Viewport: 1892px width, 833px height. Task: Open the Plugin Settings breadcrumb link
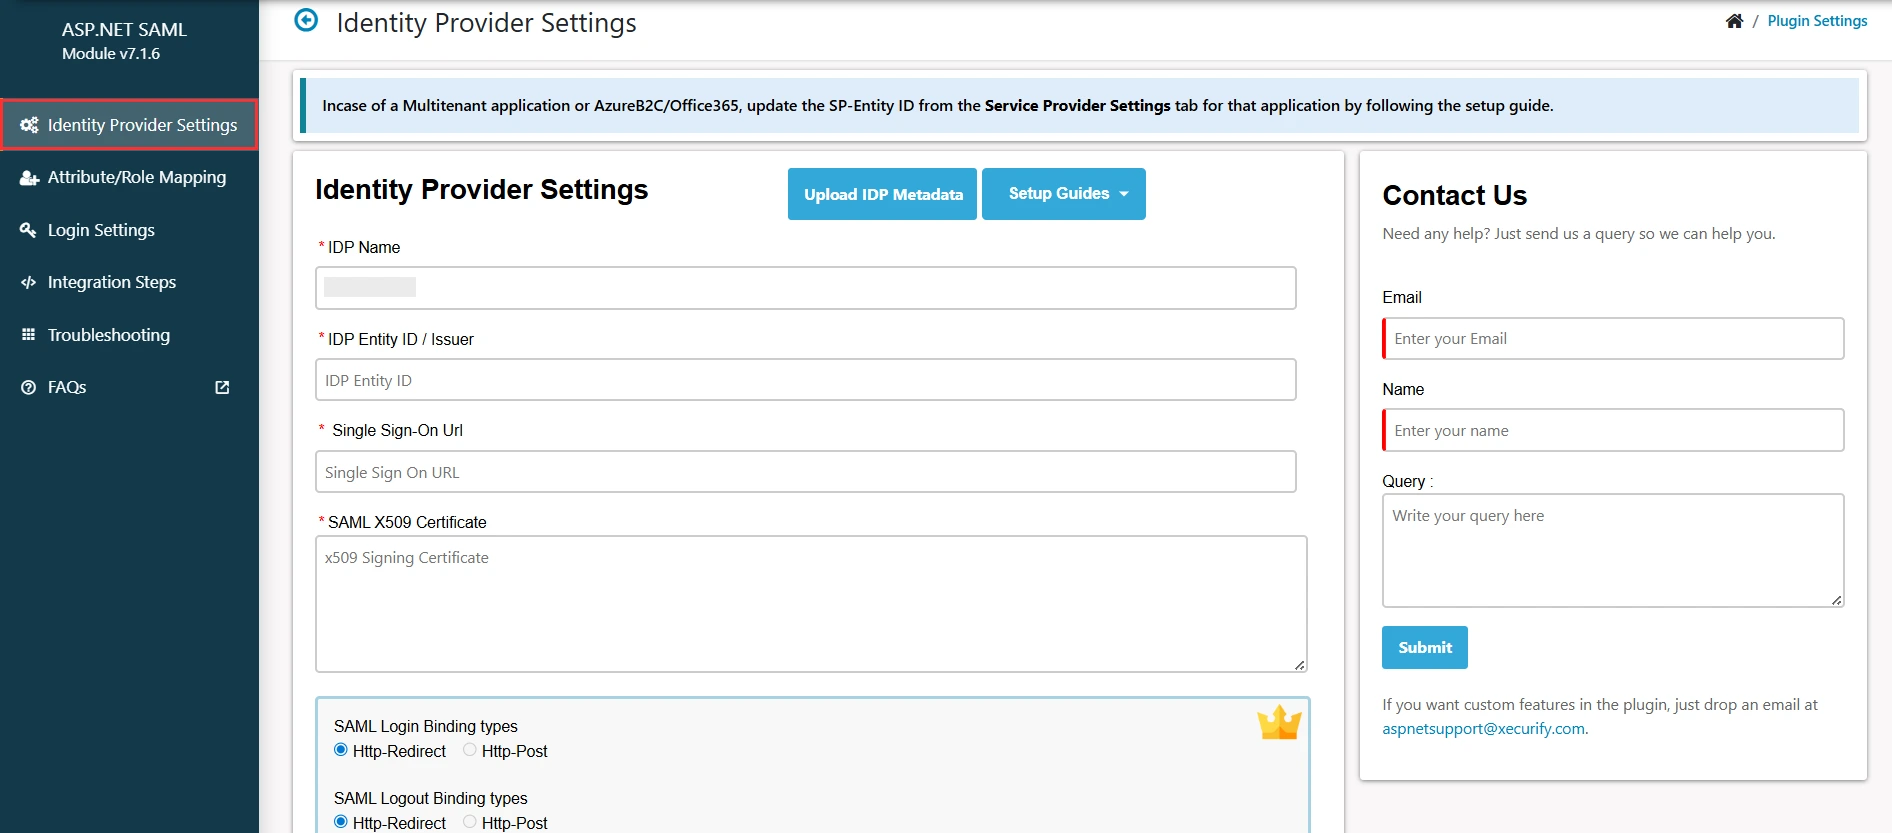click(x=1817, y=21)
